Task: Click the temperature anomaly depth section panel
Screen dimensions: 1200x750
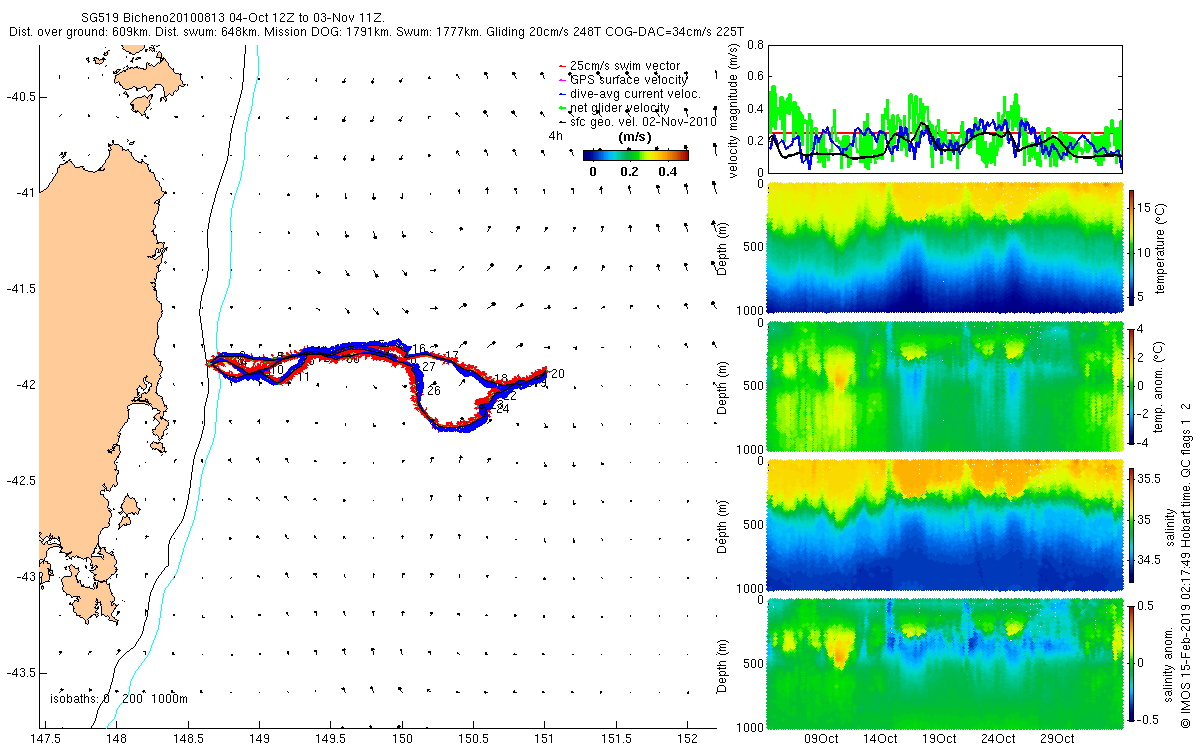Action: [x=945, y=384]
